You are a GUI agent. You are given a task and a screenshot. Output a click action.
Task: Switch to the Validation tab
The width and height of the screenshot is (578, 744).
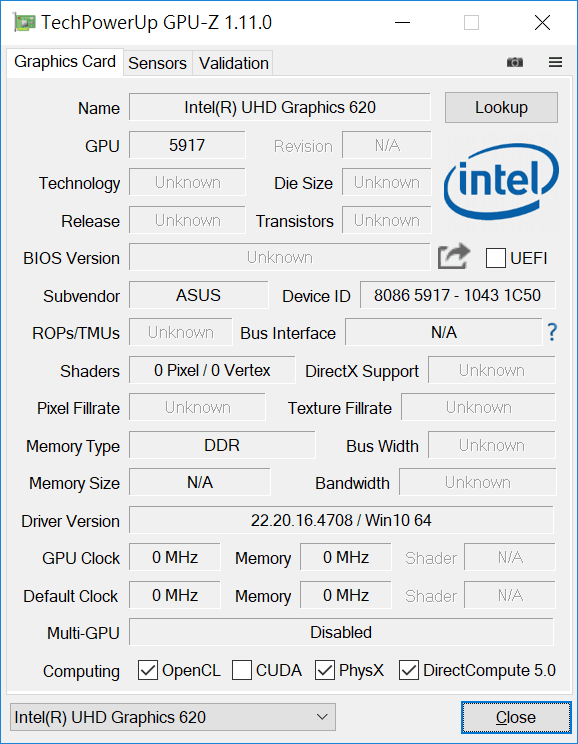(x=233, y=63)
